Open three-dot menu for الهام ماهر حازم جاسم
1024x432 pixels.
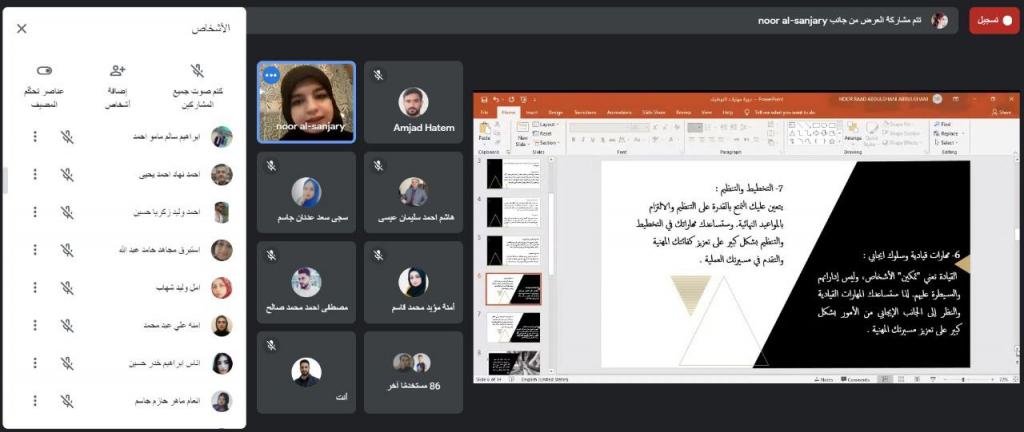coord(35,400)
